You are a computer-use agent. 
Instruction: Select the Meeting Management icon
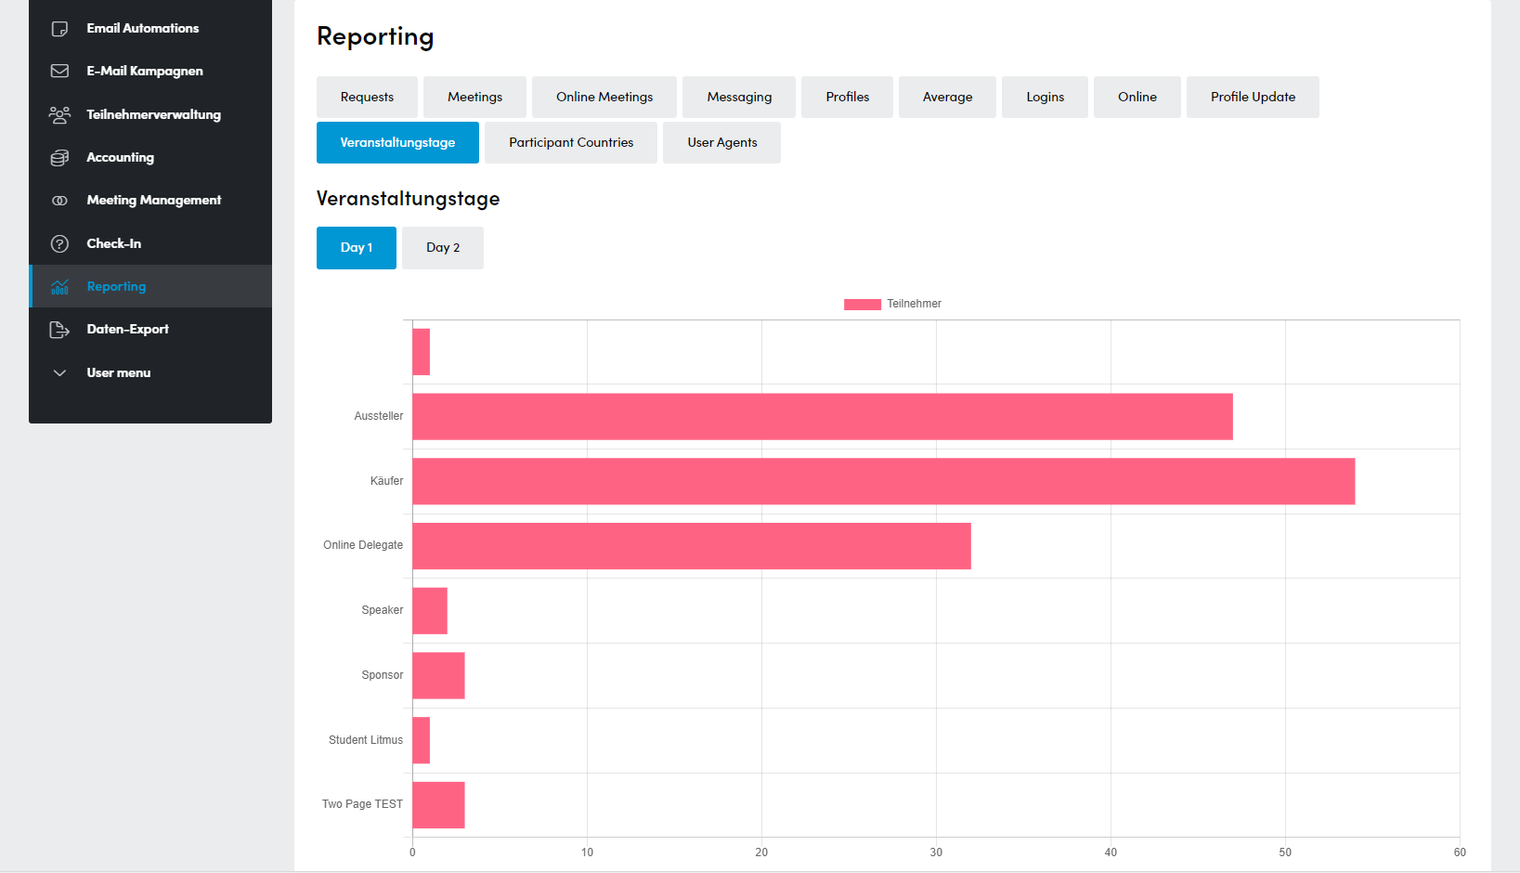[60, 200]
